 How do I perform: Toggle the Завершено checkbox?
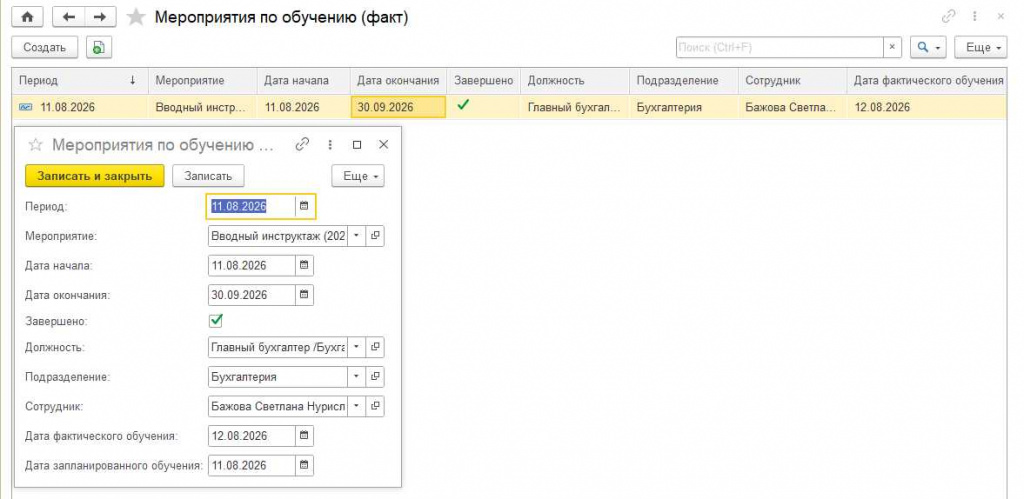216,321
